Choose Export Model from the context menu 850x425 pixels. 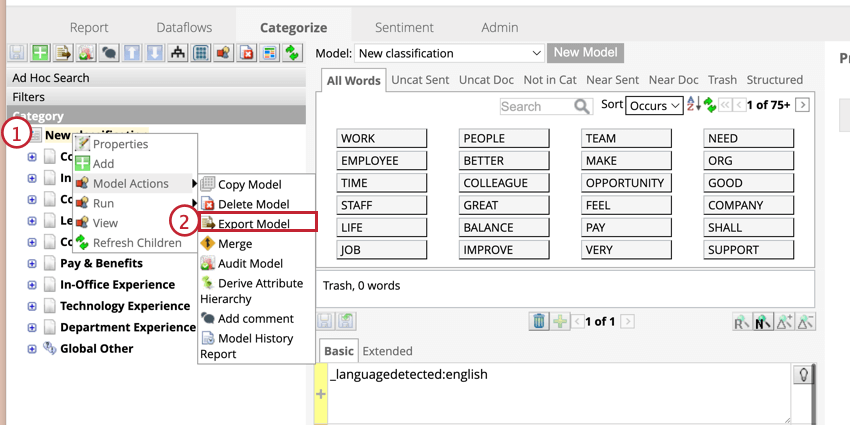pyautogui.click(x=254, y=224)
